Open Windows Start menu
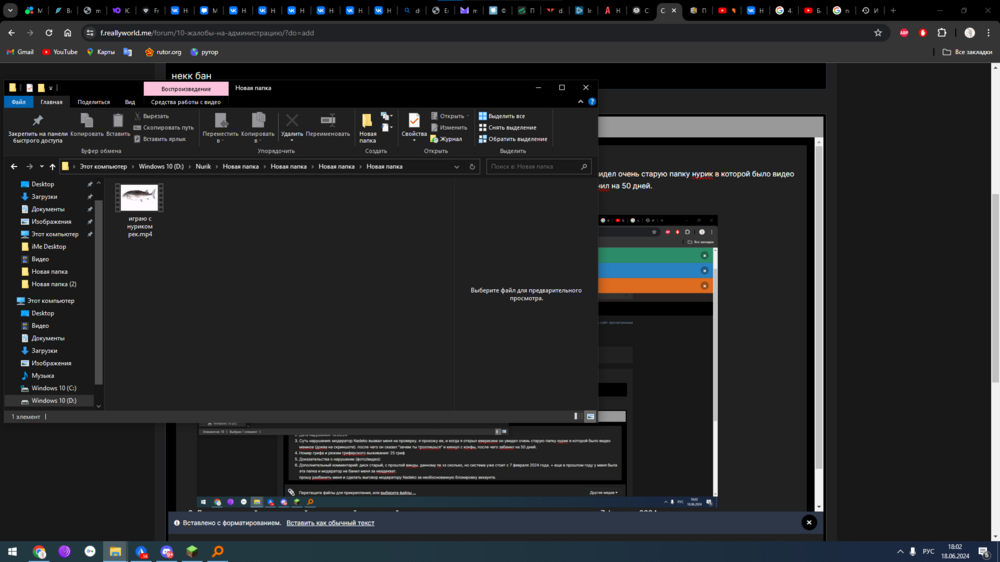Viewport: 1000px width, 562px height. (x=12, y=552)
